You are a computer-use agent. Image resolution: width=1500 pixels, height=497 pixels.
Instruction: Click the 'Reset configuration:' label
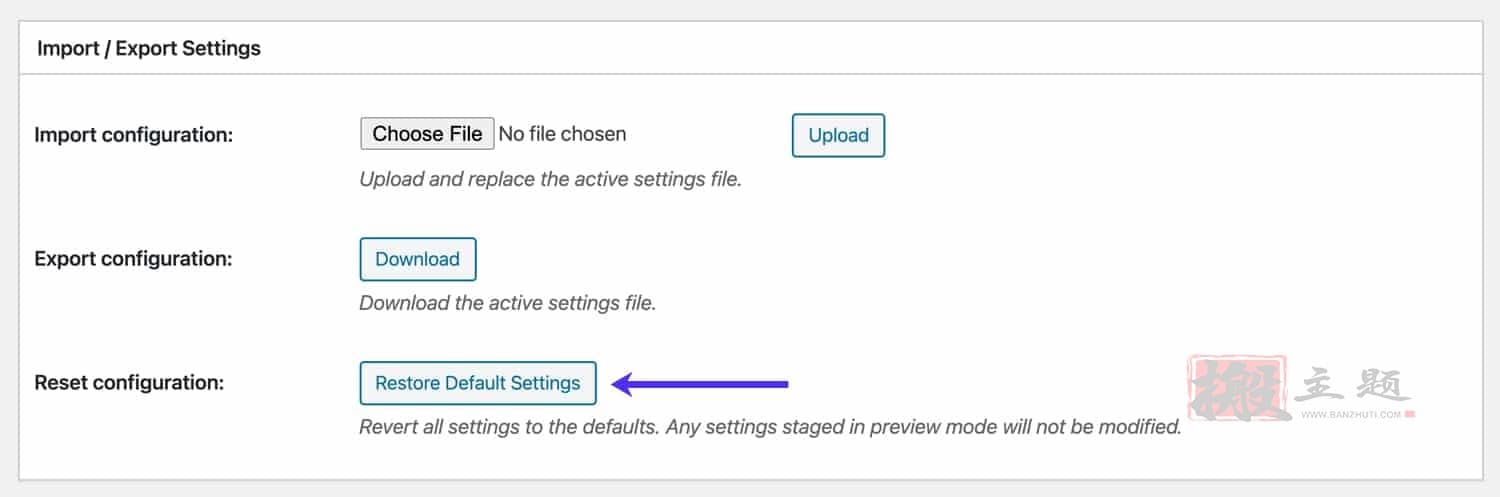click(129, 382)
